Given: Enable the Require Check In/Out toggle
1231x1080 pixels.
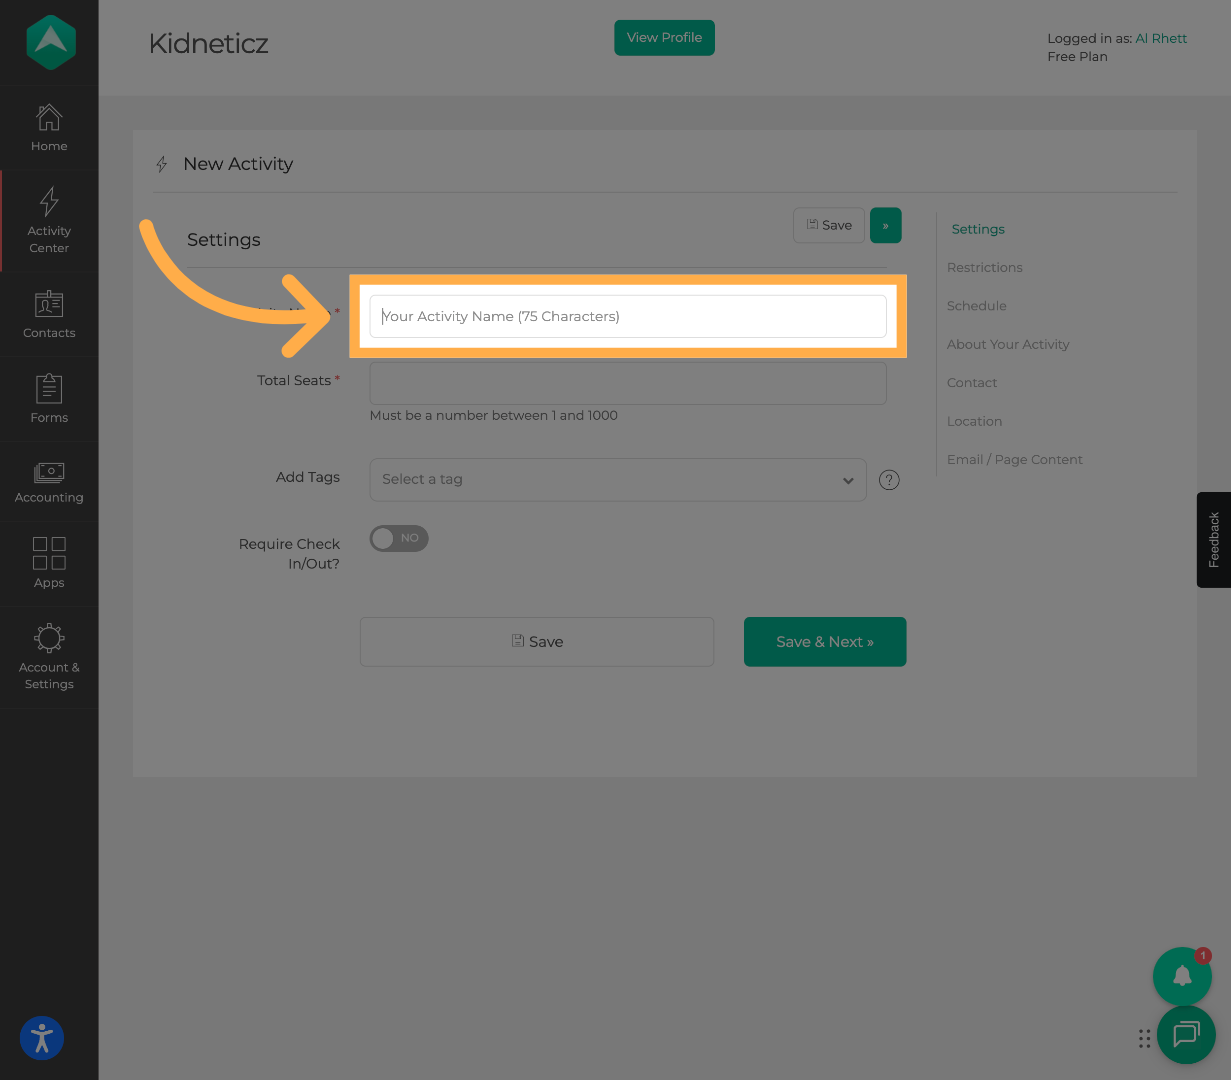Looking at the screenshot, I should coord(398,538).
